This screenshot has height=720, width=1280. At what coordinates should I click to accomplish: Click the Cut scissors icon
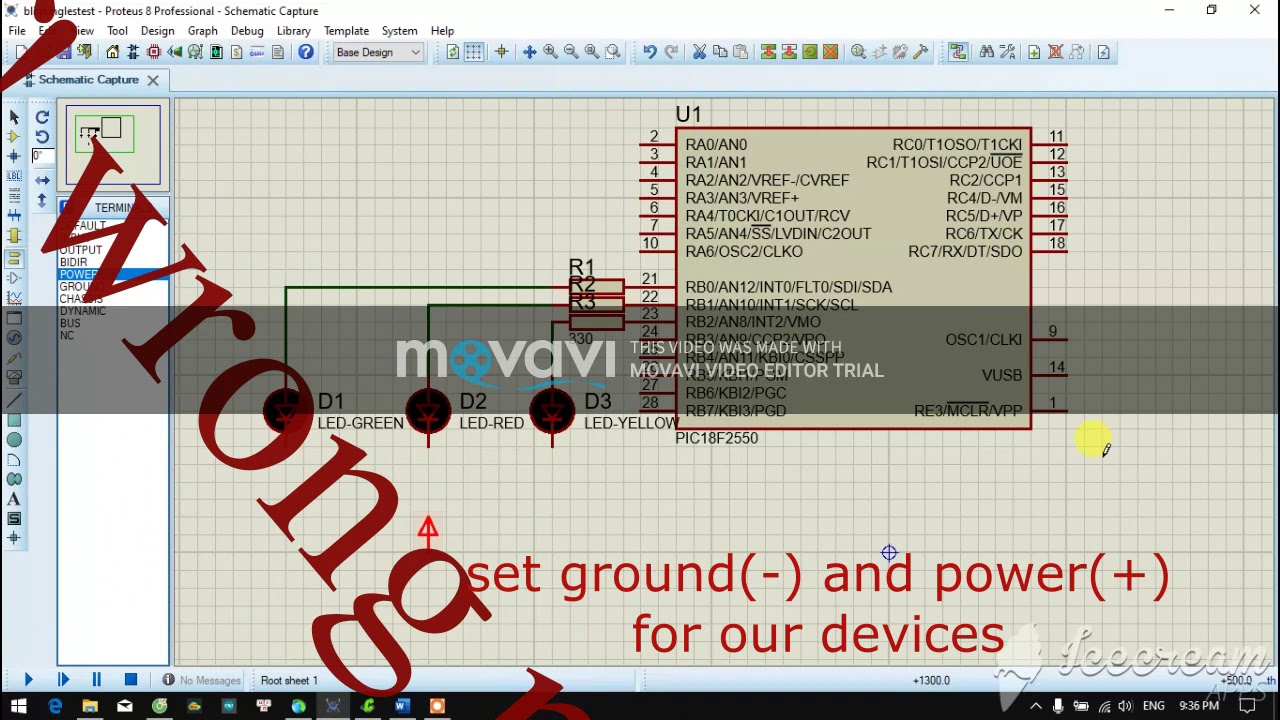(x=699, y=52)
